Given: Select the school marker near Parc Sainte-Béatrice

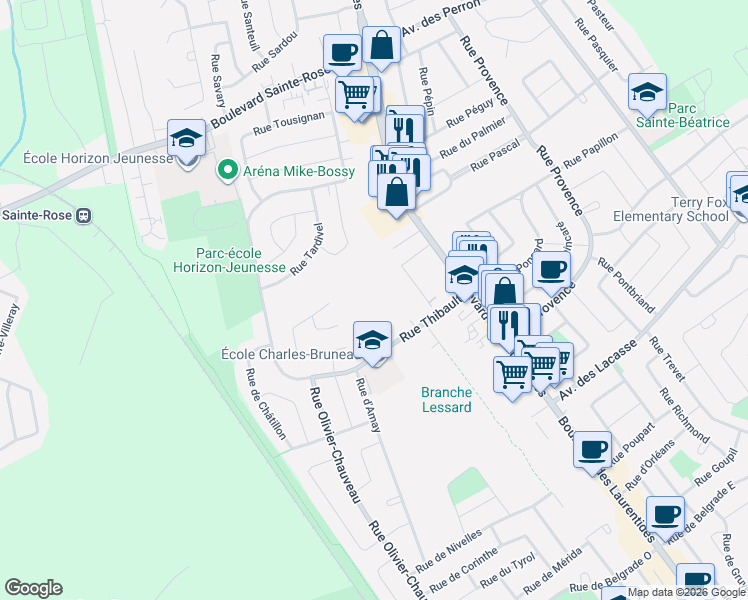Looking at the screenshot, I should [x=647, y=93].
